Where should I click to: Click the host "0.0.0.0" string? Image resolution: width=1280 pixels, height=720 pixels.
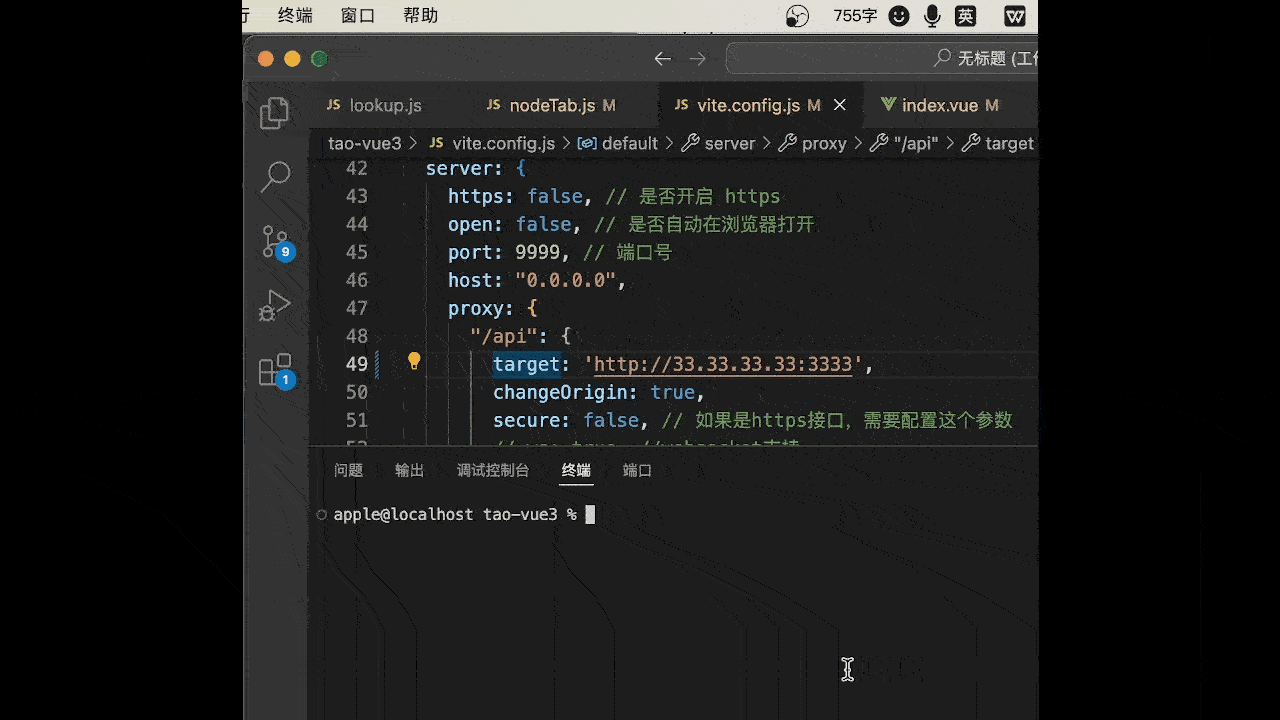tap(565, 280)
